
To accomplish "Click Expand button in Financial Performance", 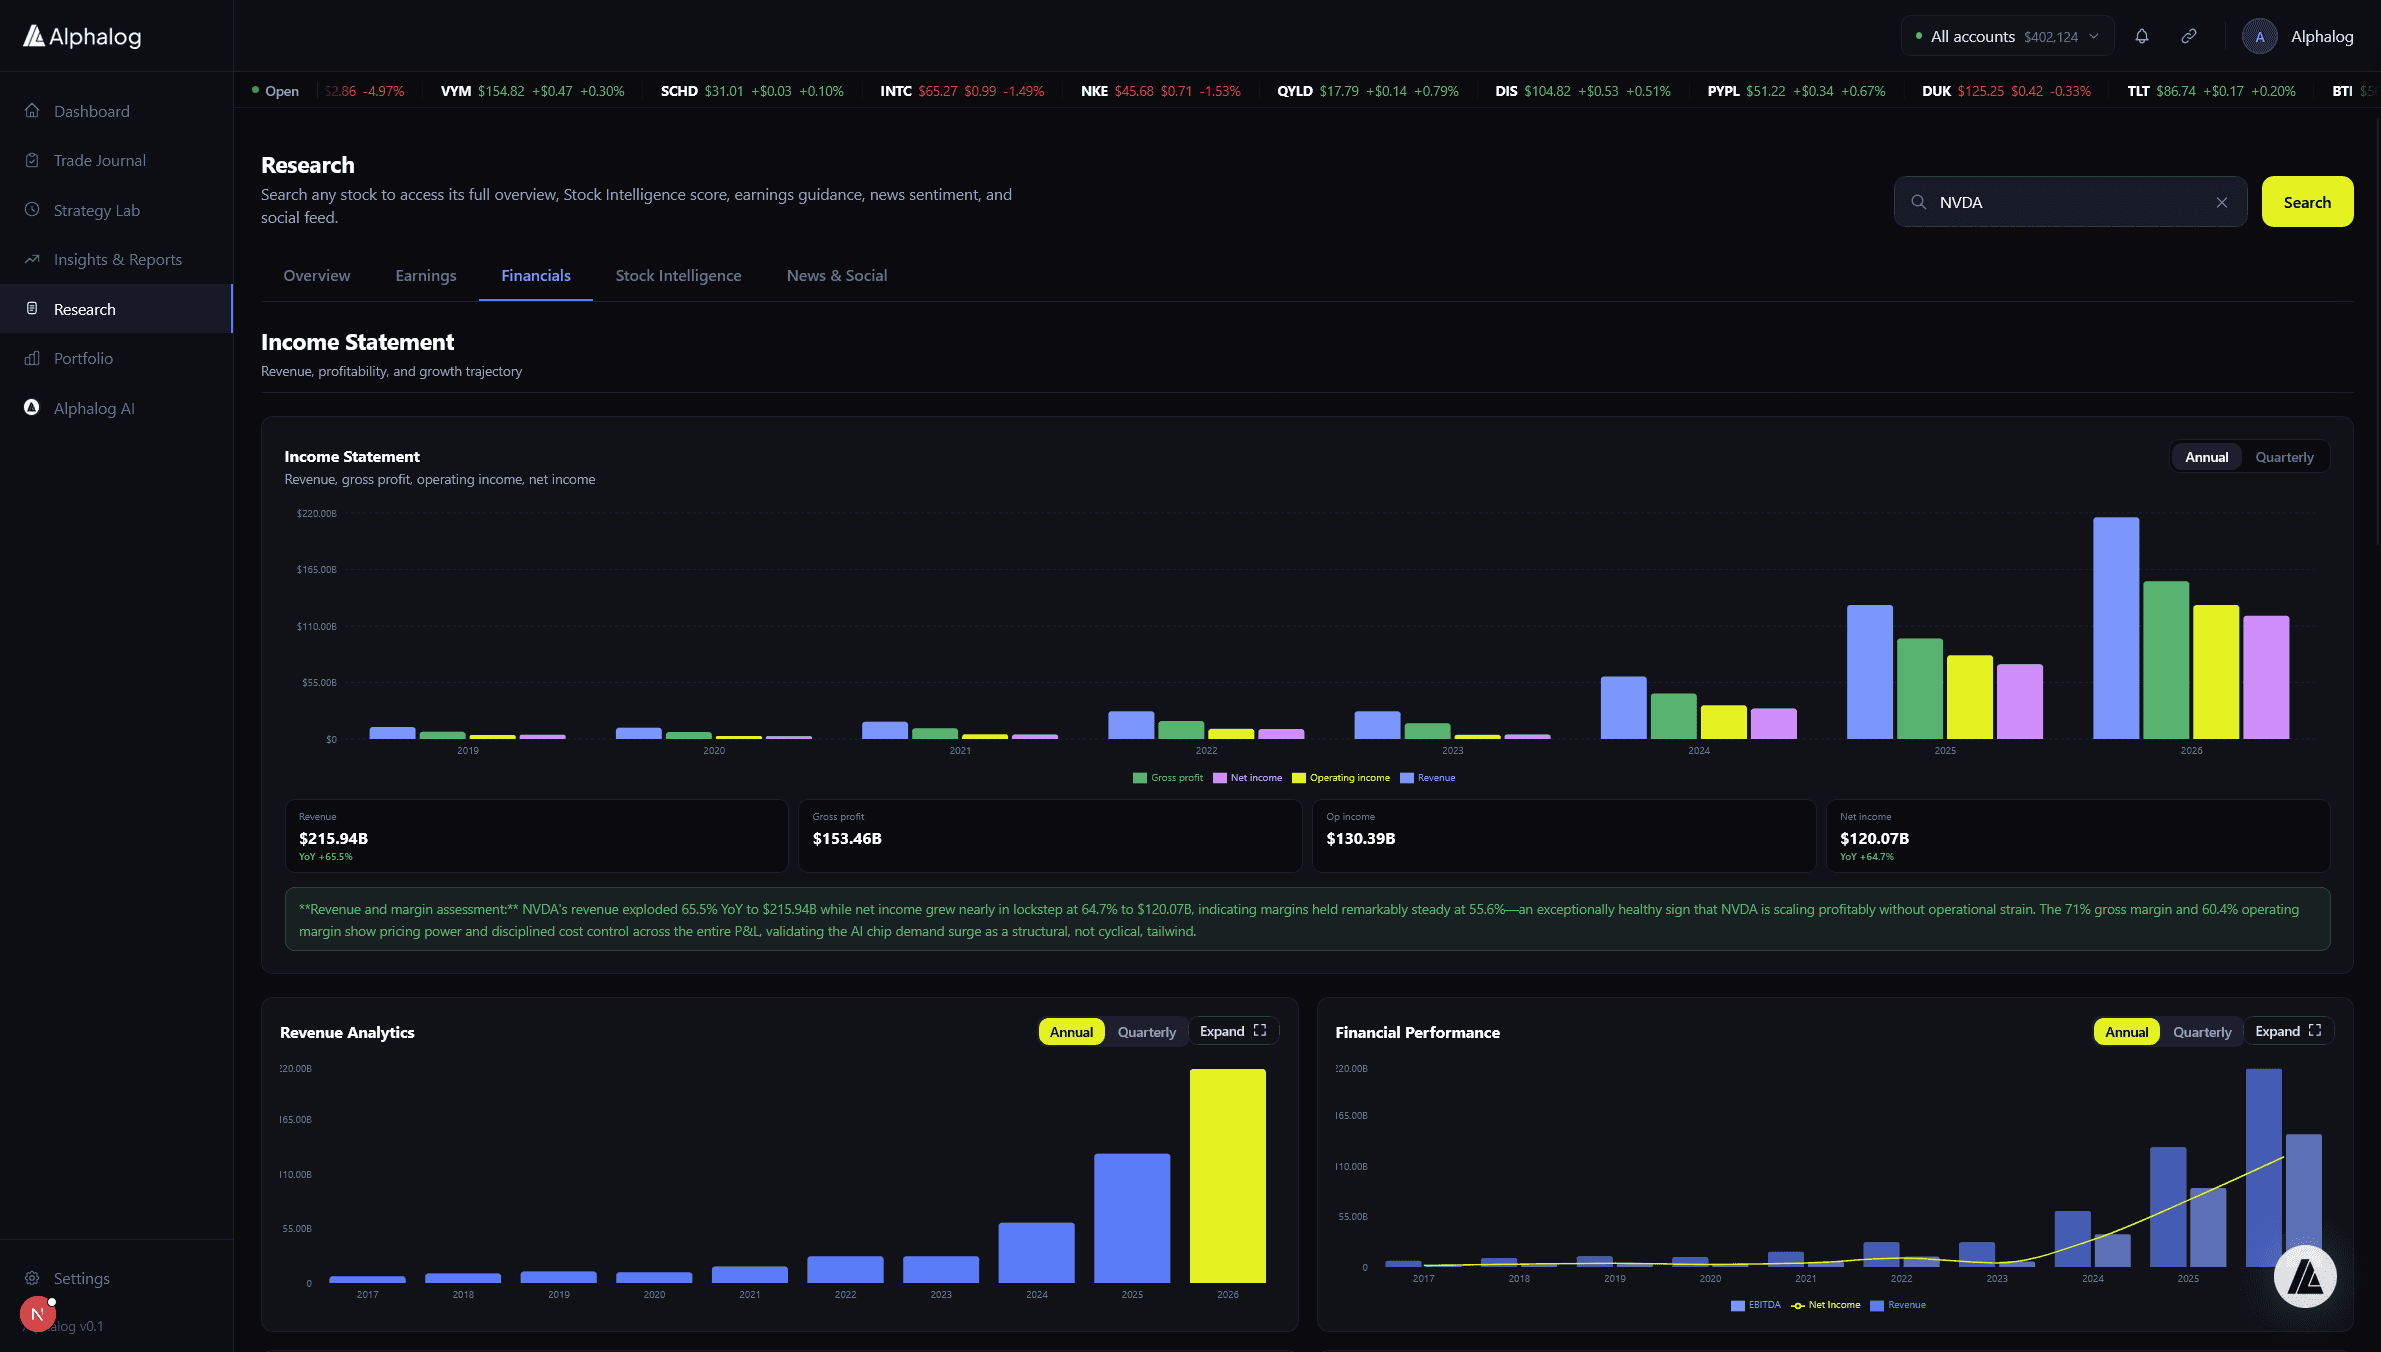I will pos(2288,1031).
